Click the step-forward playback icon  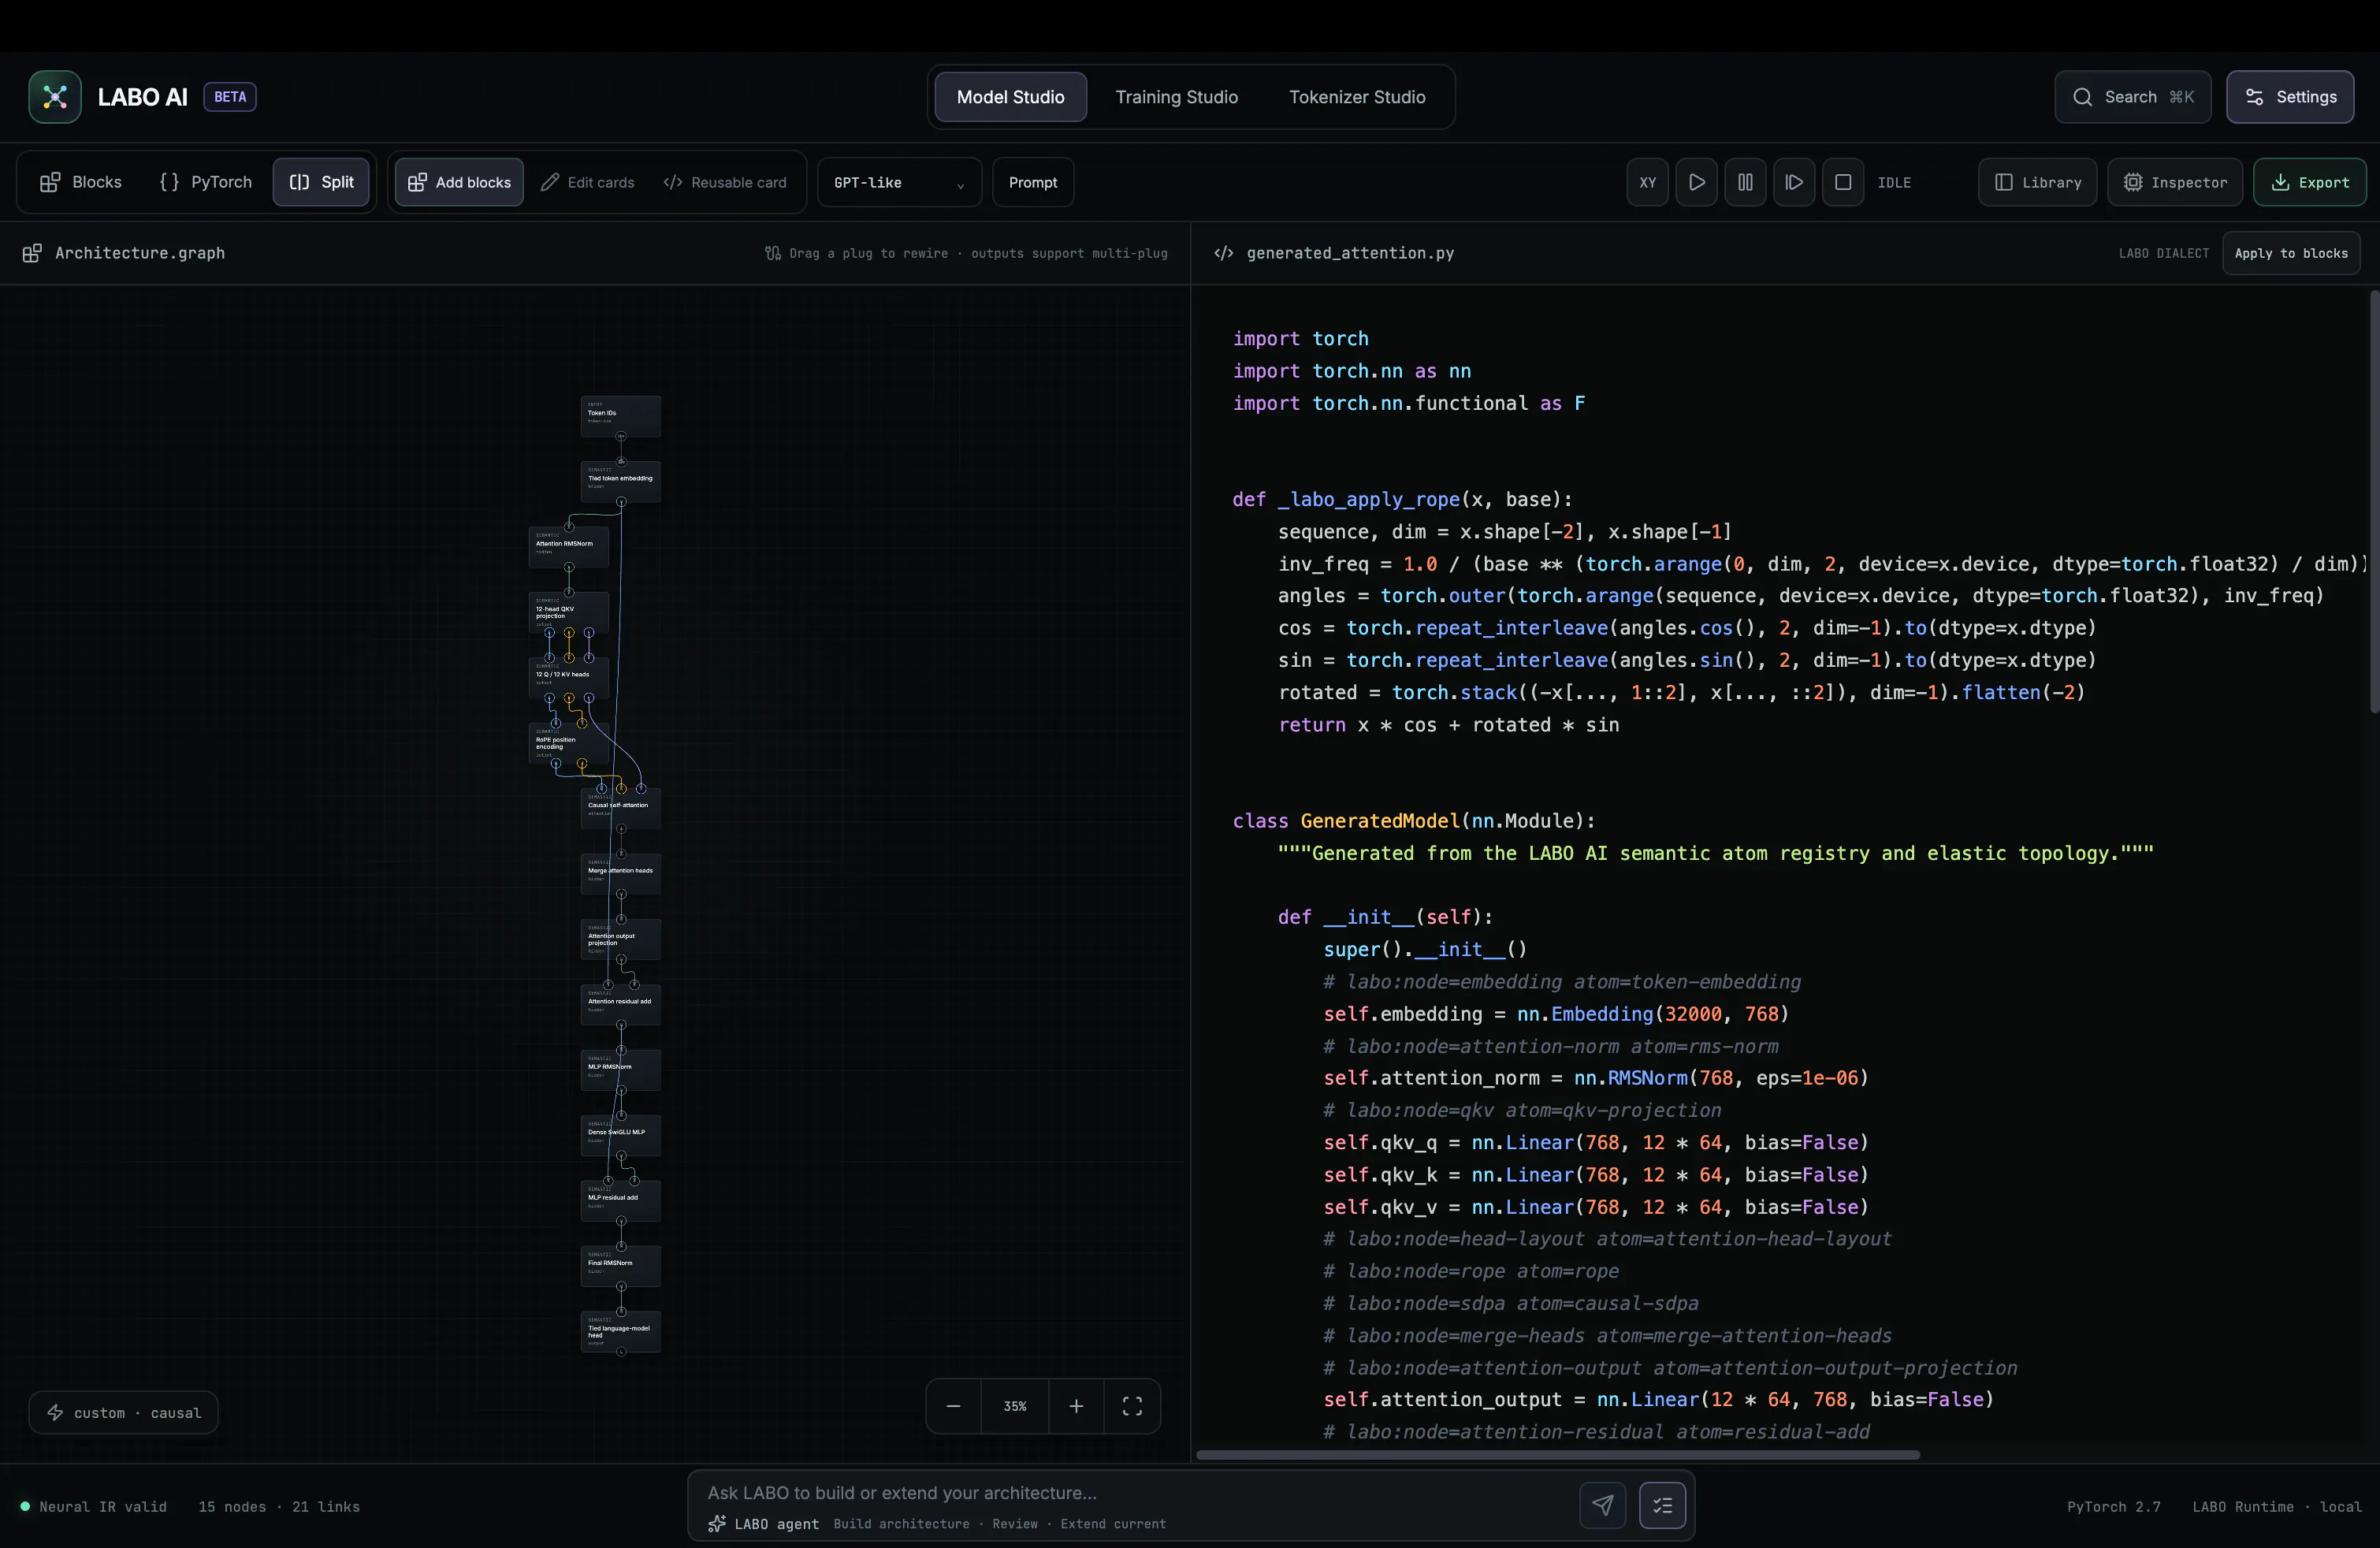pos(1794,182)
